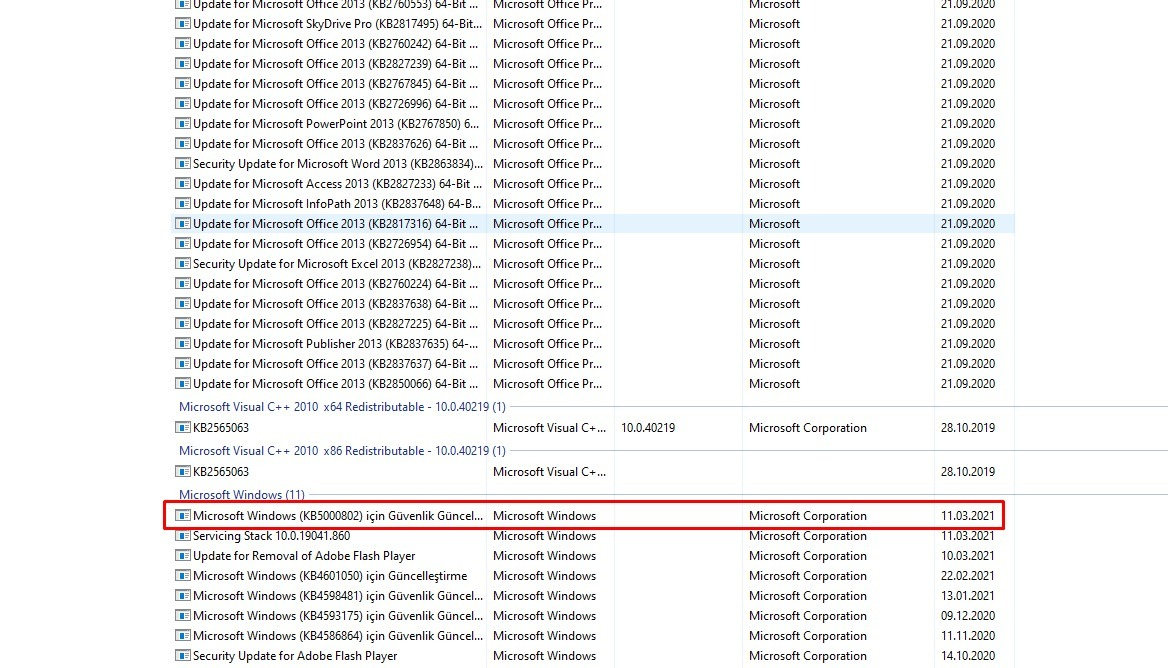1168x668 pixels.
Task: Click date 28.10.2019 in the x64 KB2565063 row
Action: pyautogui.click(x=968, y=427)
